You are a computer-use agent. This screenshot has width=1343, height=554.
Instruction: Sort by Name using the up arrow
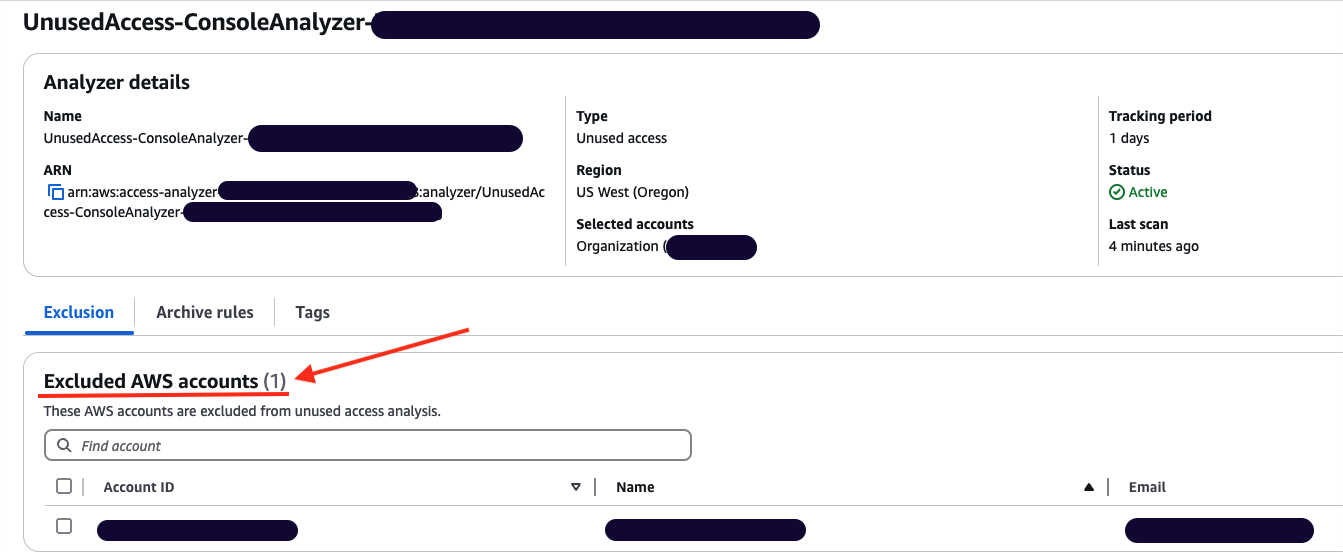[x=1089, y=487]
